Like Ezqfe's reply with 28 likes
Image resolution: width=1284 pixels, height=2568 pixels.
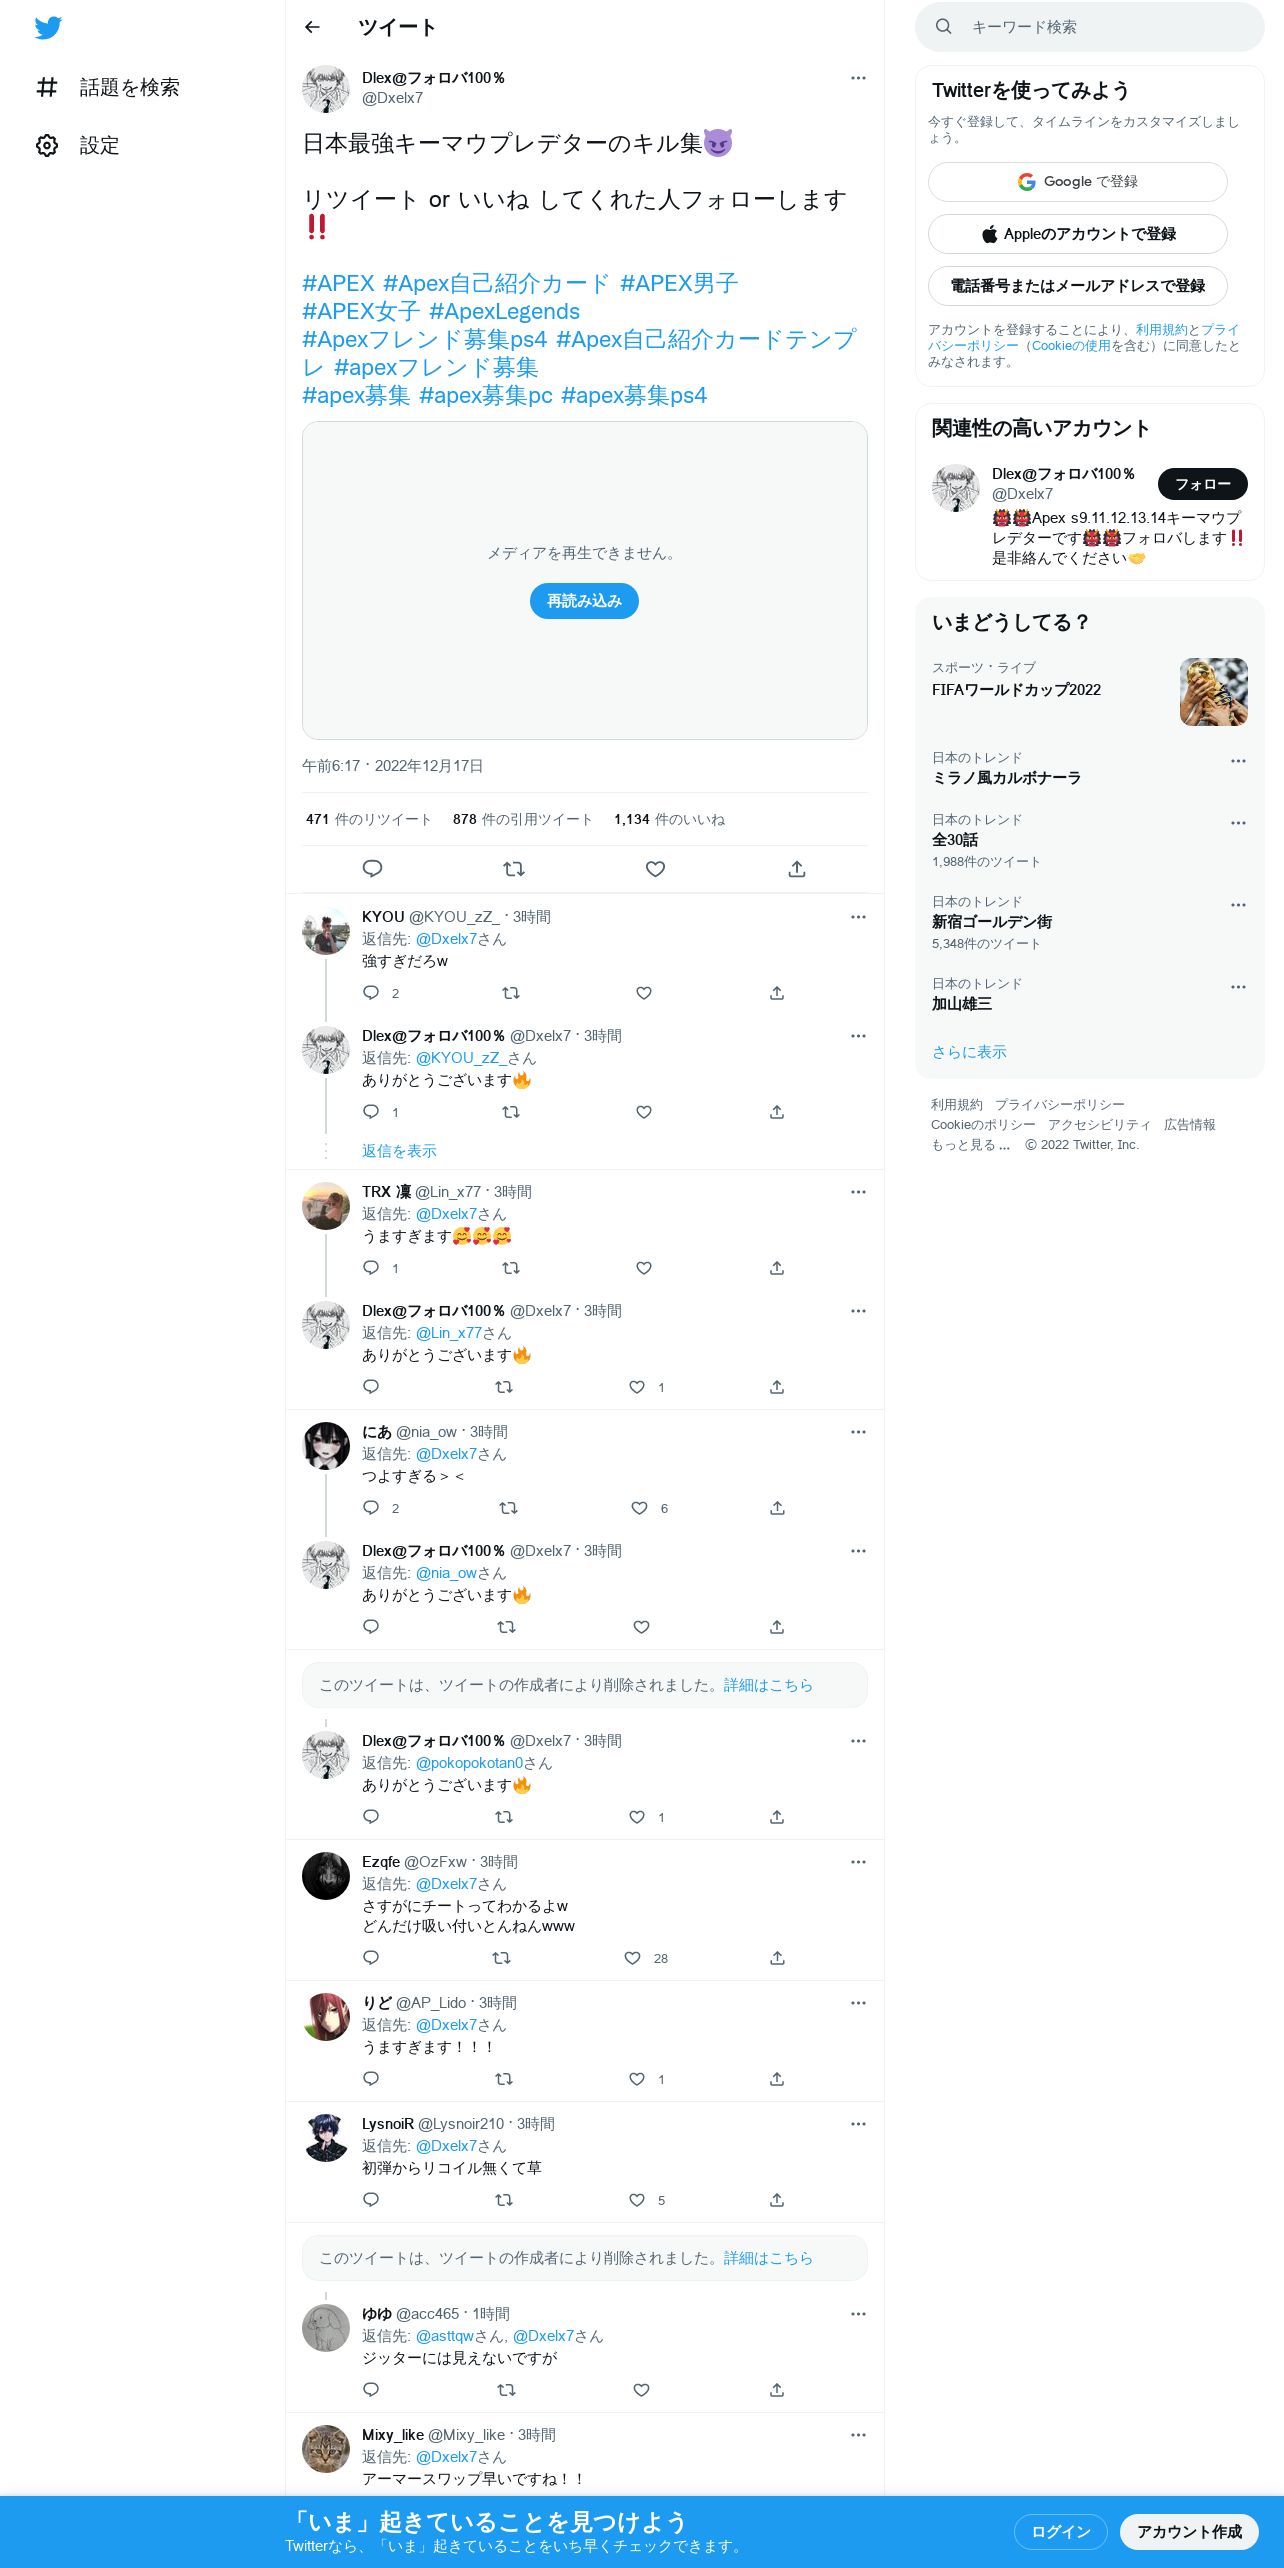[x=632, y=1958]
